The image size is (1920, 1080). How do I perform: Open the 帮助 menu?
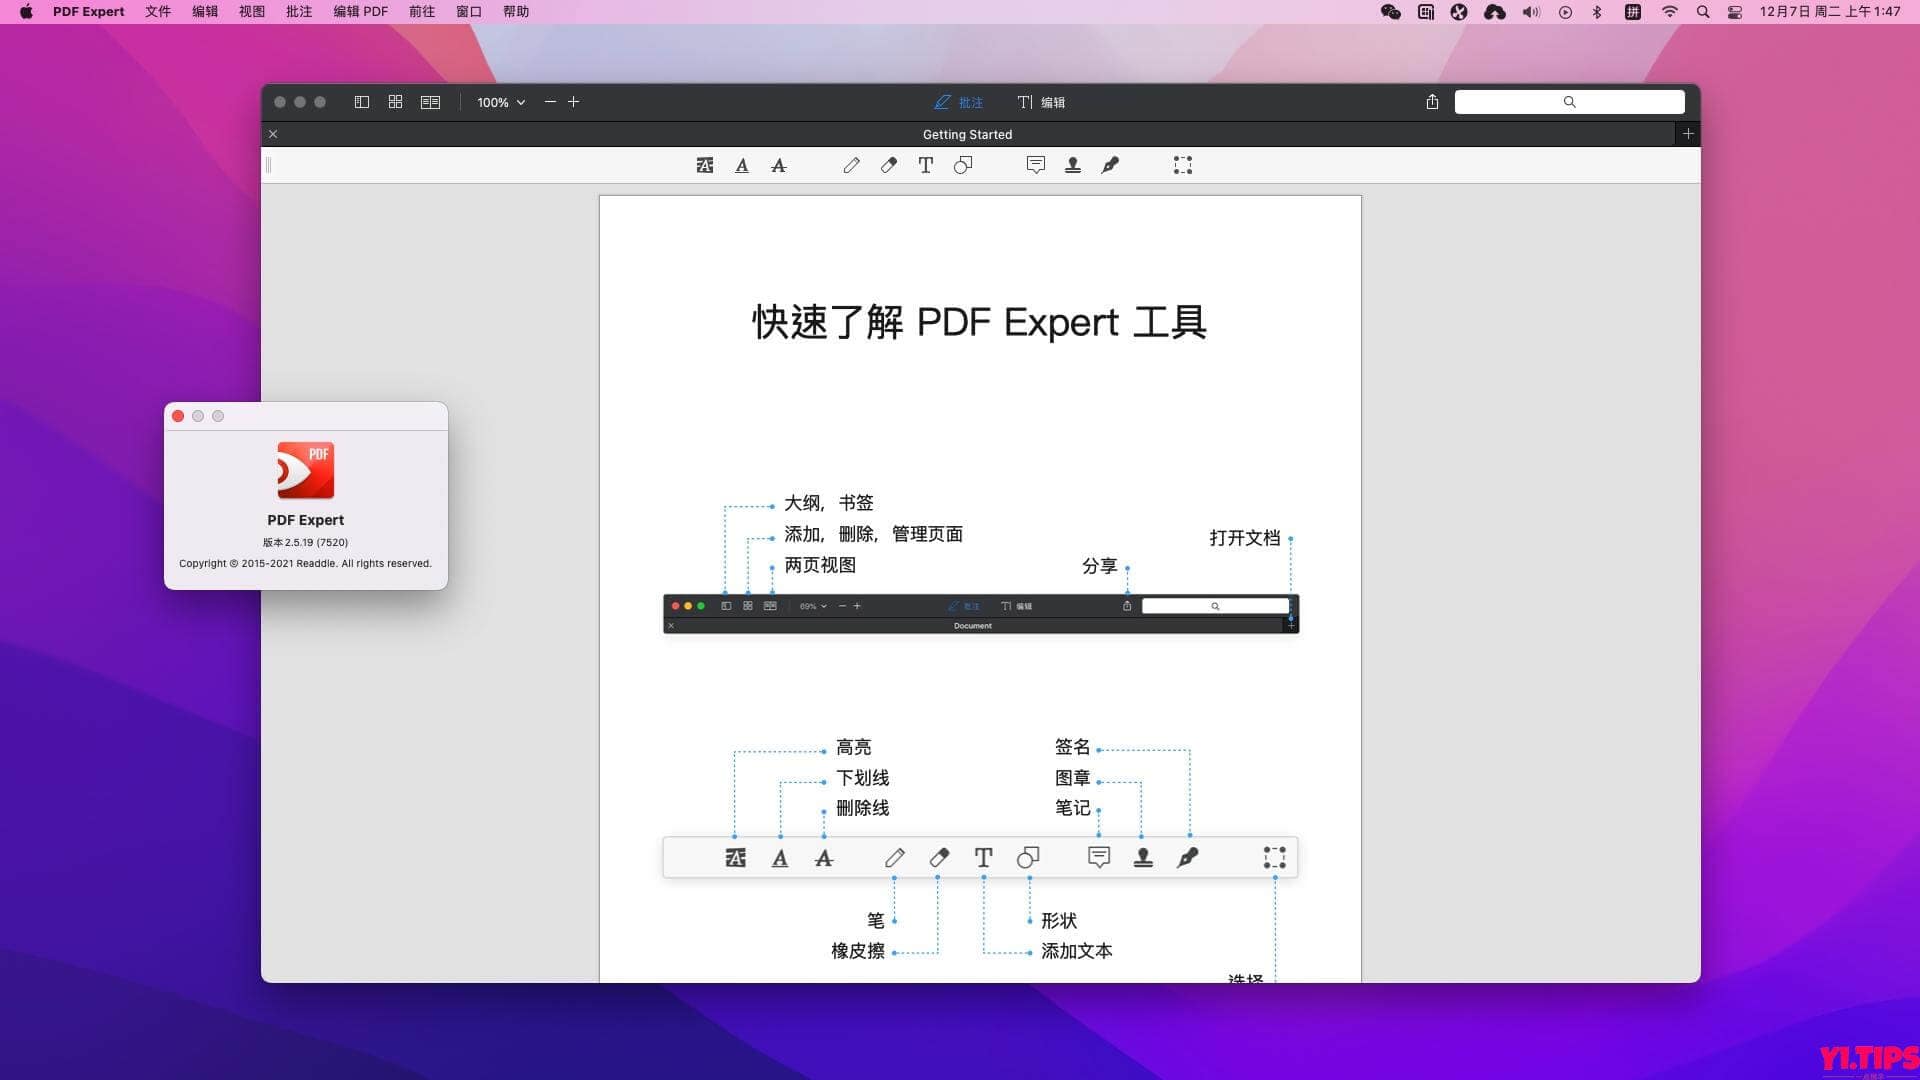point(516,11)
